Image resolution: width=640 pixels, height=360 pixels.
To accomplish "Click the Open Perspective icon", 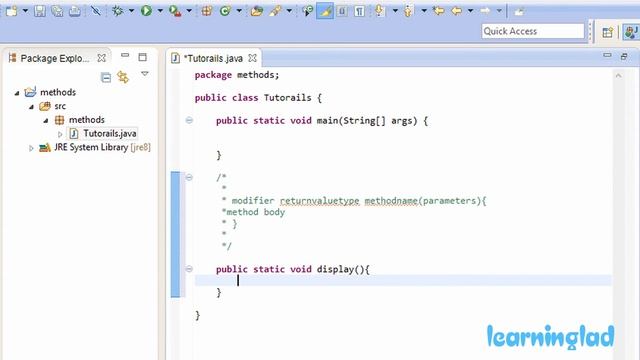I will (x=607, y=32).
